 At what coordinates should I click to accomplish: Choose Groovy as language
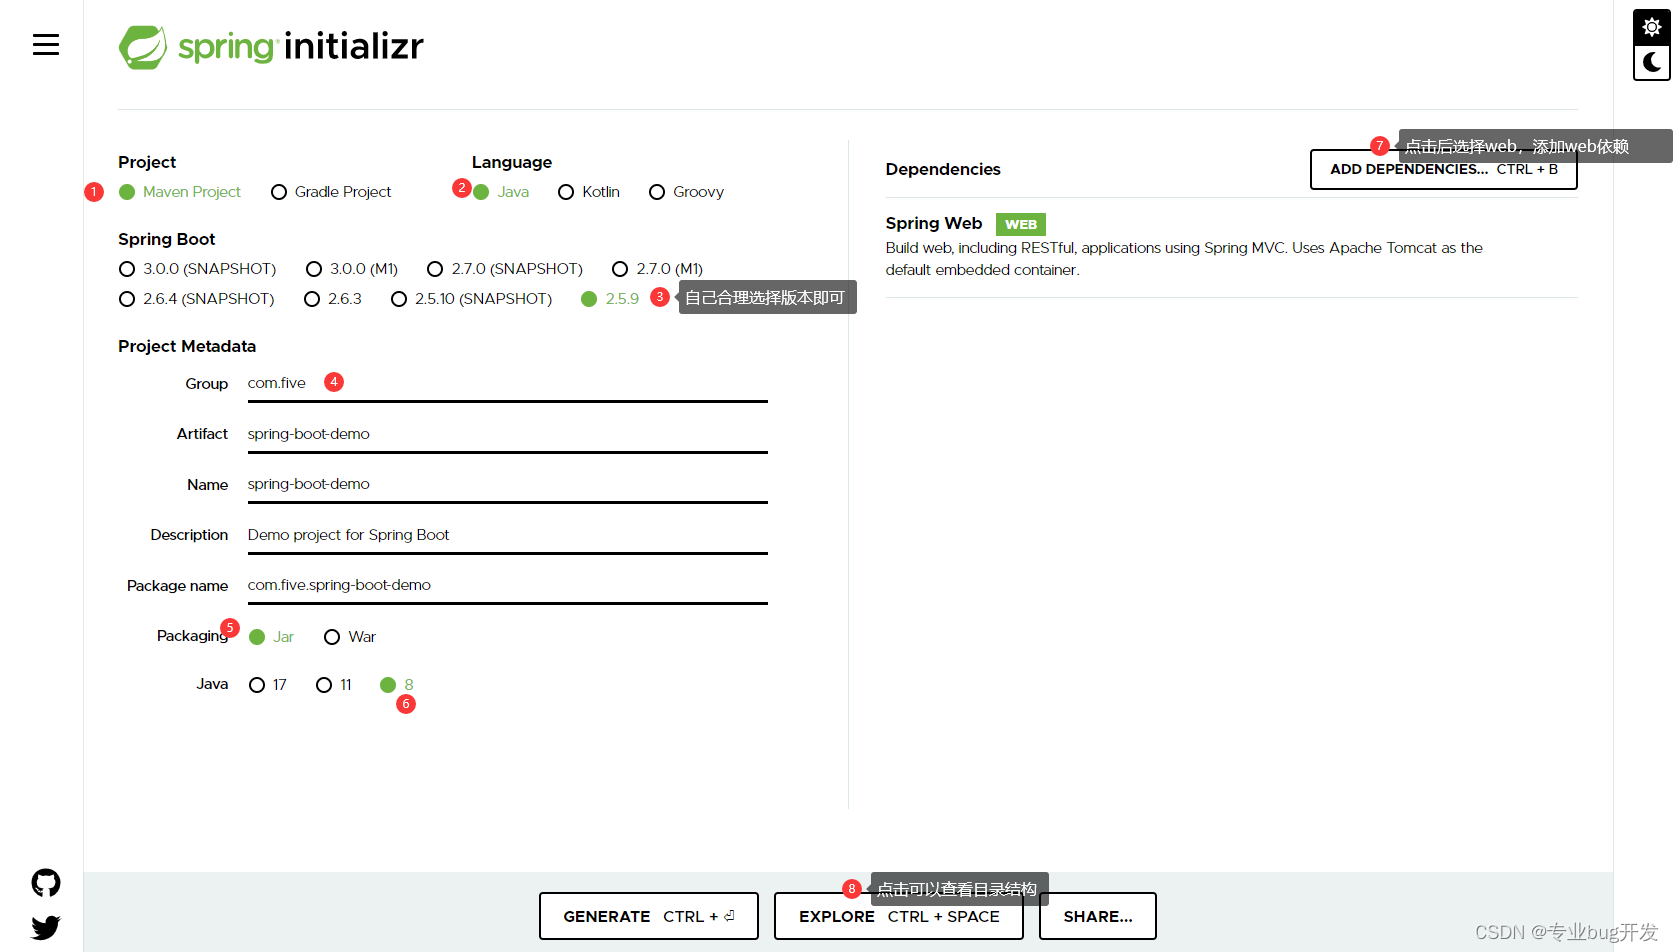click(686, 192)
